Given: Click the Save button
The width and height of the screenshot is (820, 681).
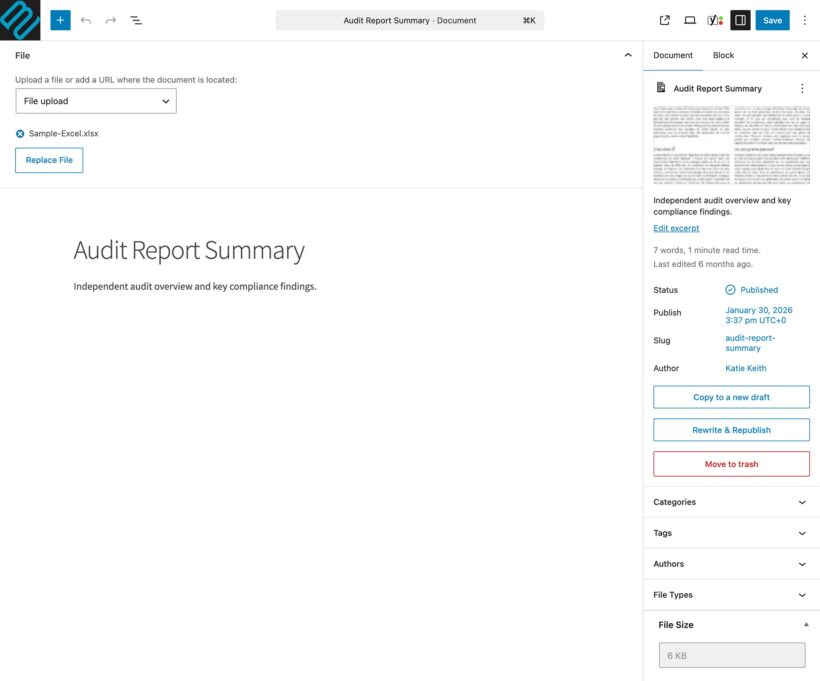Looking at the screenshot, I should tap(772, 20).
